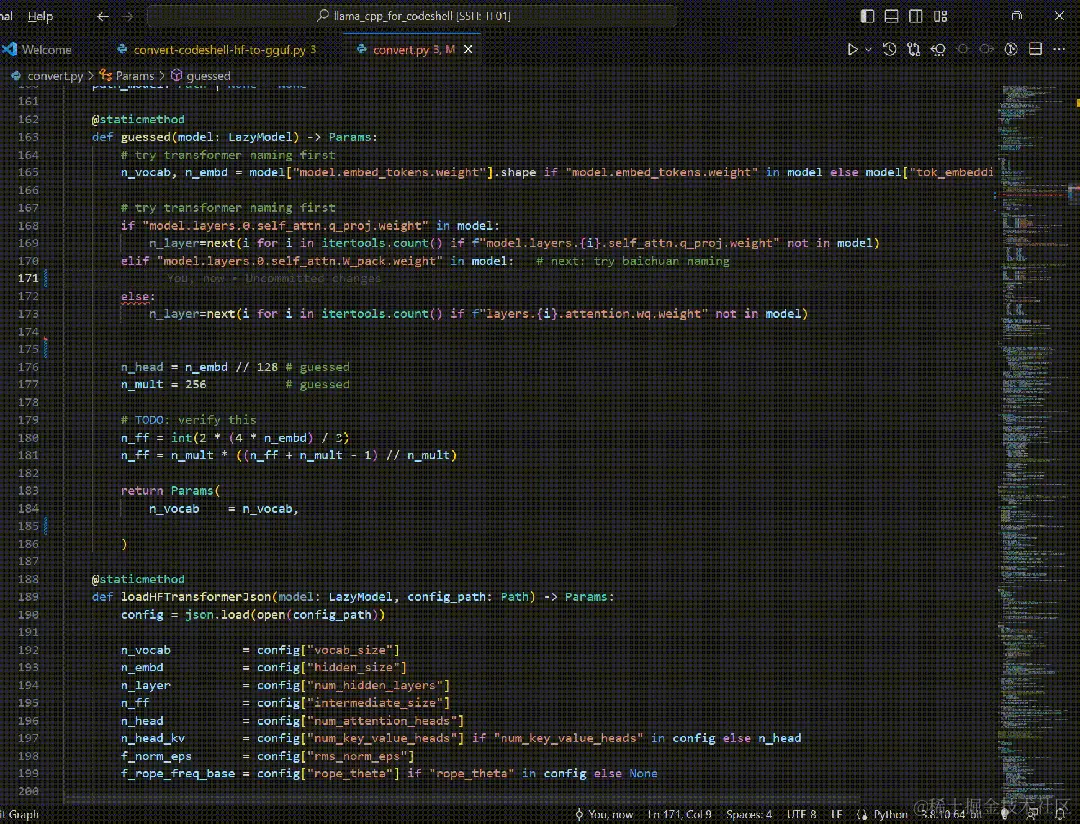Click 'Ln 171, Col 9' in status bar
This screenshot has width=1080, height=824.
click(x=679, y=814)
